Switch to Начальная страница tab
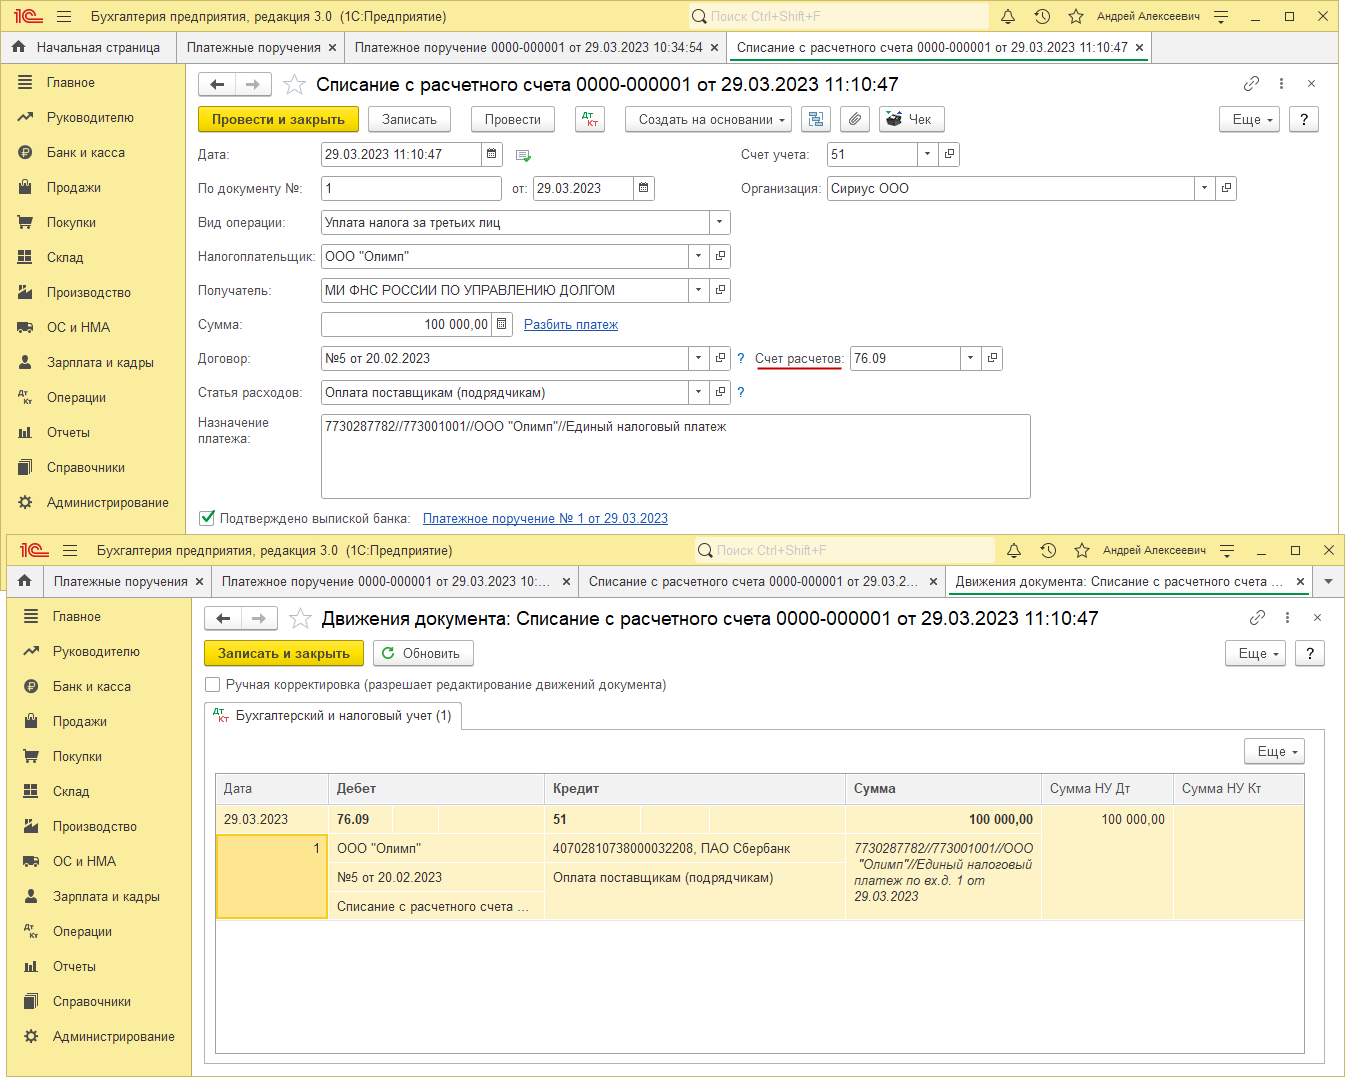 (x=87, y=47)
